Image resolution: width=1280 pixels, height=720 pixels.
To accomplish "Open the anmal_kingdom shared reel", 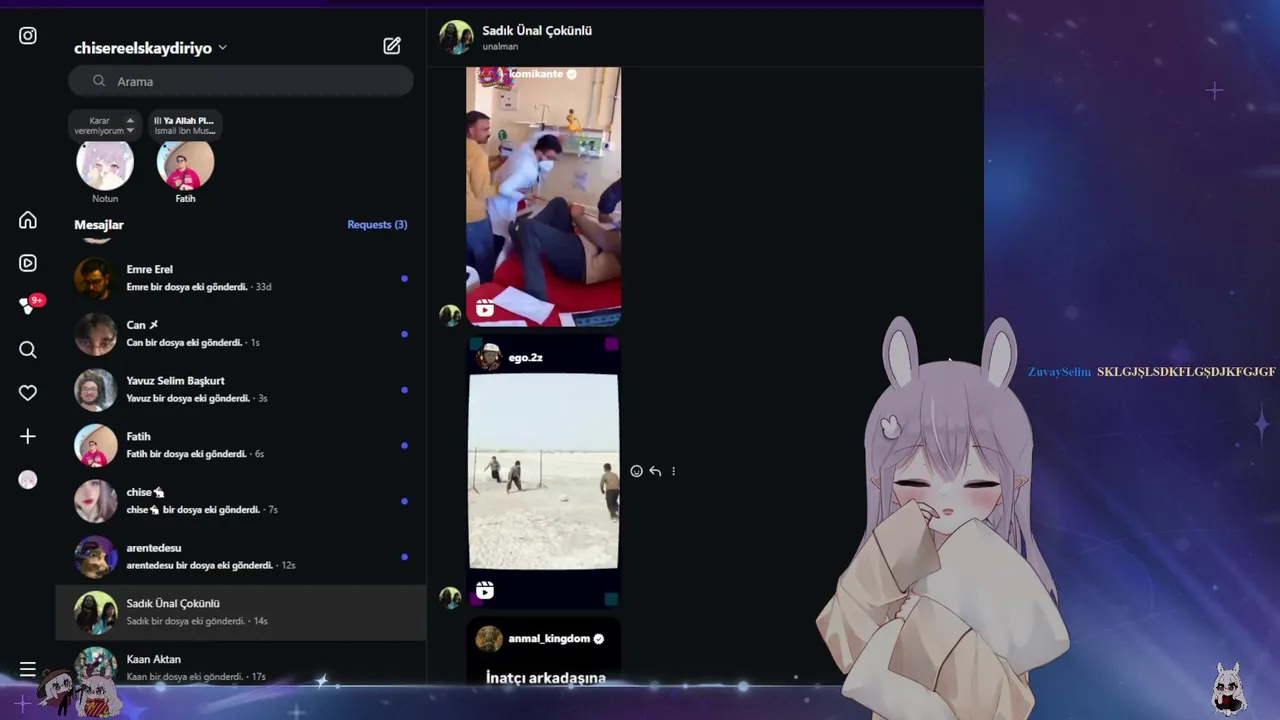I will point(543,652).
